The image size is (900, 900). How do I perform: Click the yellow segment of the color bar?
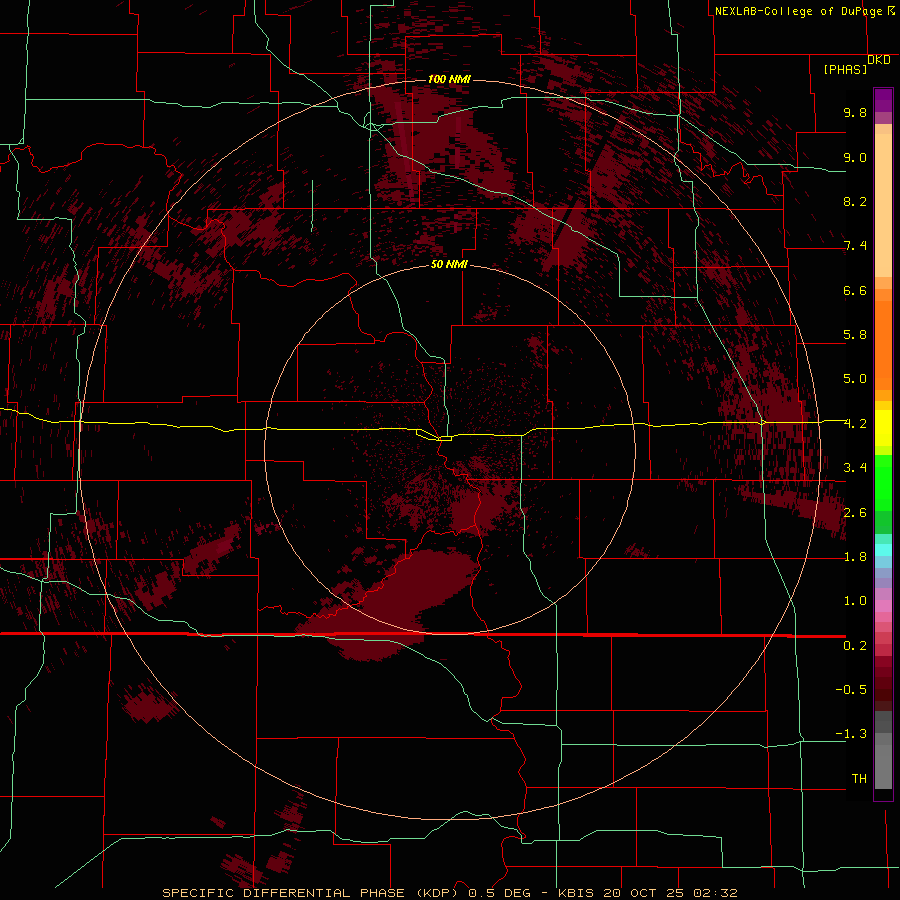coord(883,428)
